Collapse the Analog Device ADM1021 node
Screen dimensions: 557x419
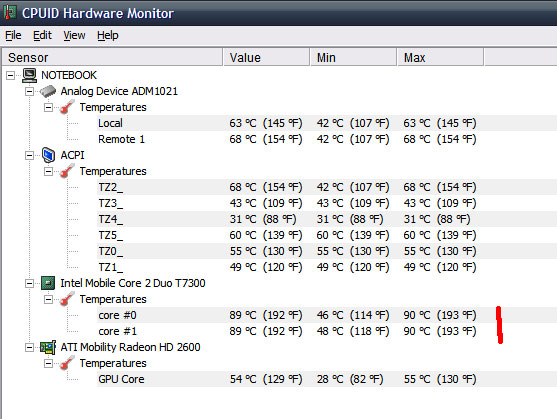pos(29,91)
